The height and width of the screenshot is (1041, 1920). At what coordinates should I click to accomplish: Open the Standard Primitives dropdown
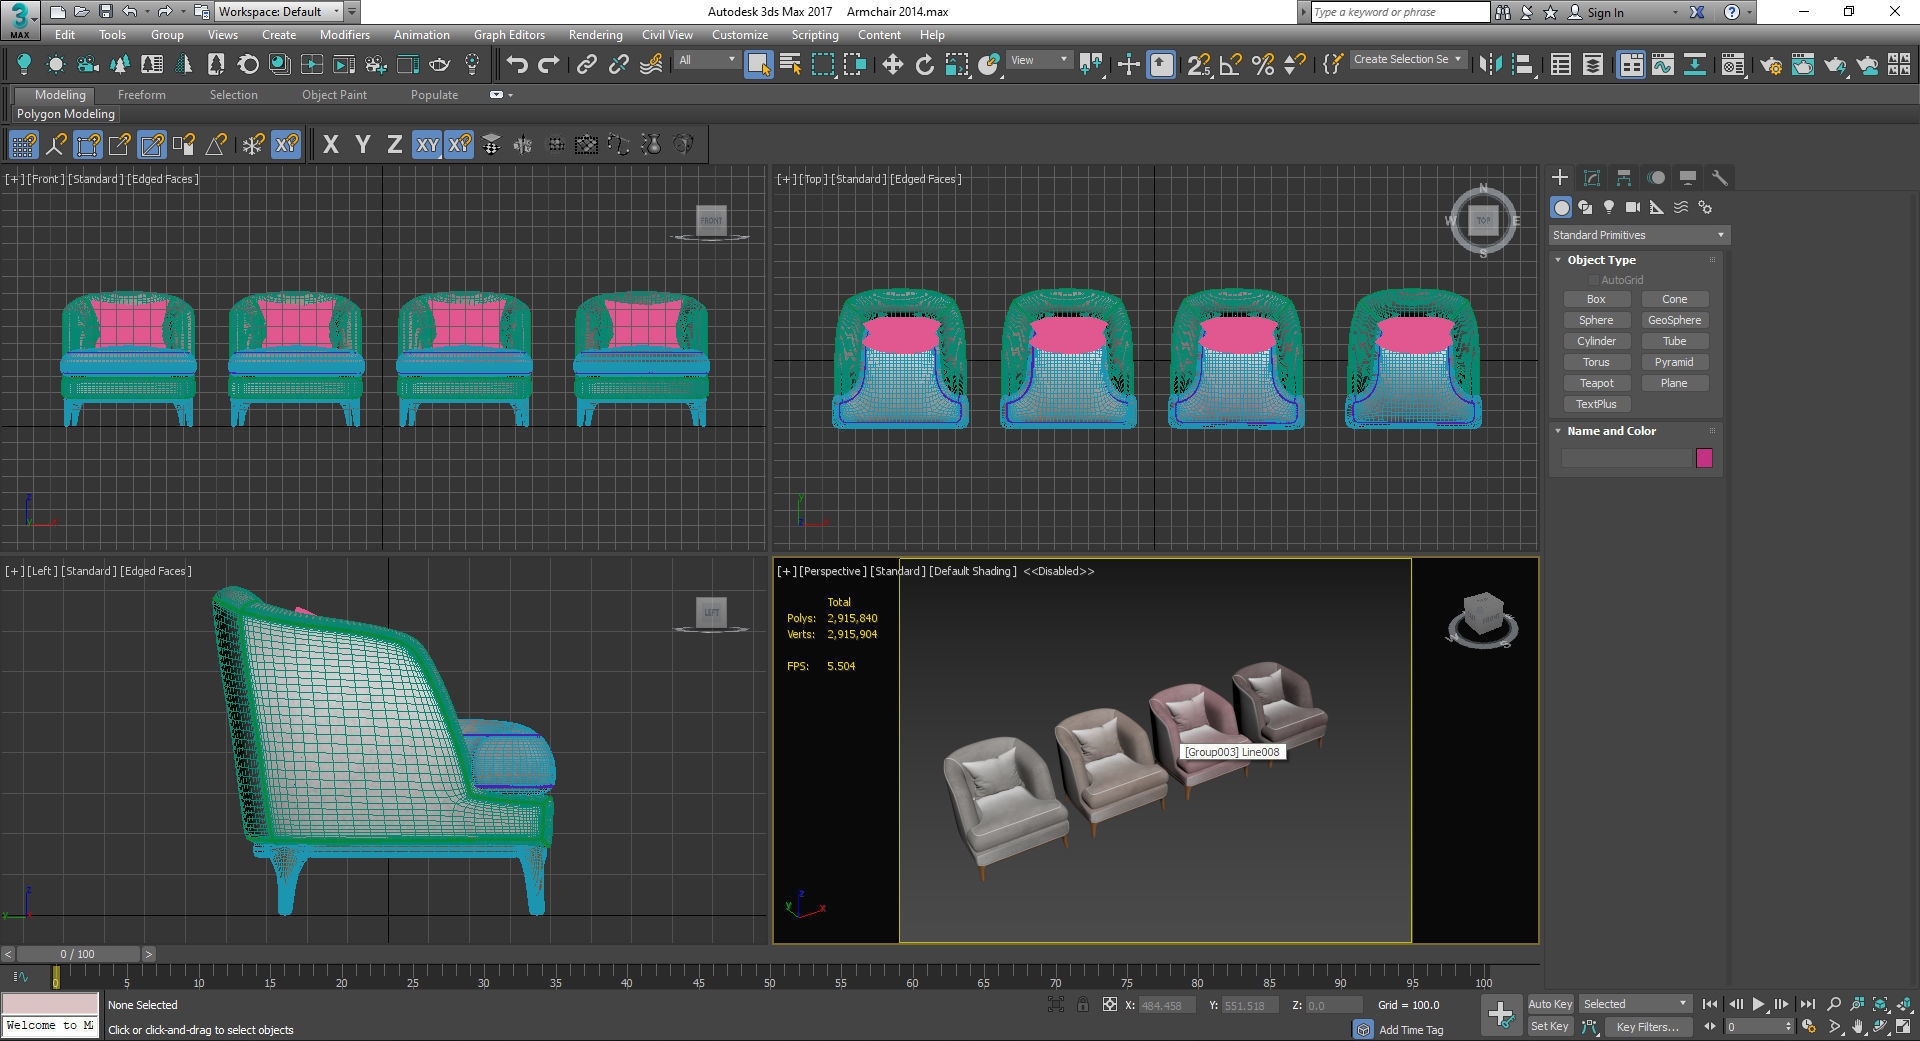coord(1638,235)
